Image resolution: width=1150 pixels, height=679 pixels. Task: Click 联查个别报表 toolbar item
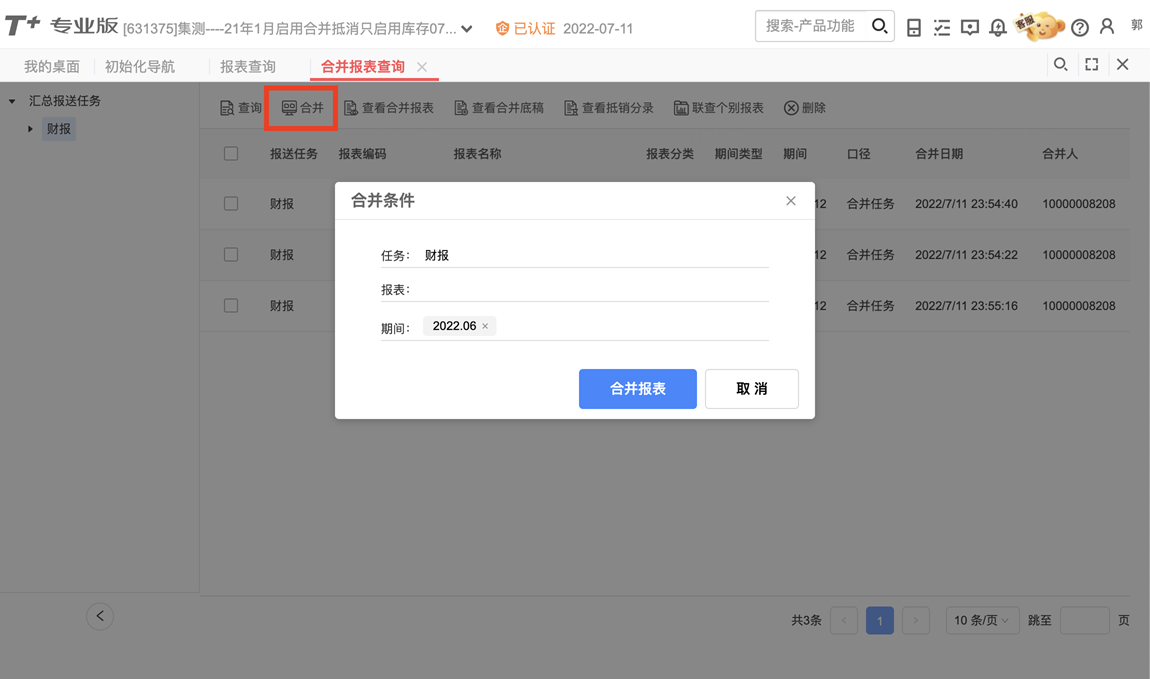click(x=719, y=108)
